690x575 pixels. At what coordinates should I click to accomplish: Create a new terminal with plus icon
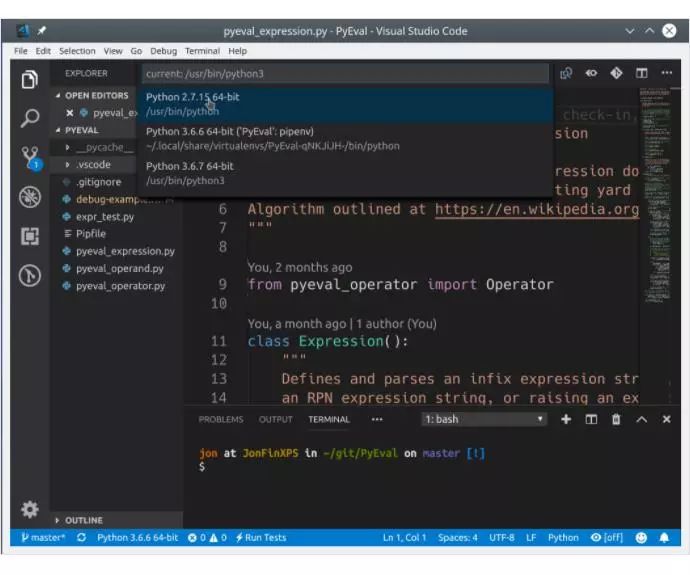[x=566, y=419]
